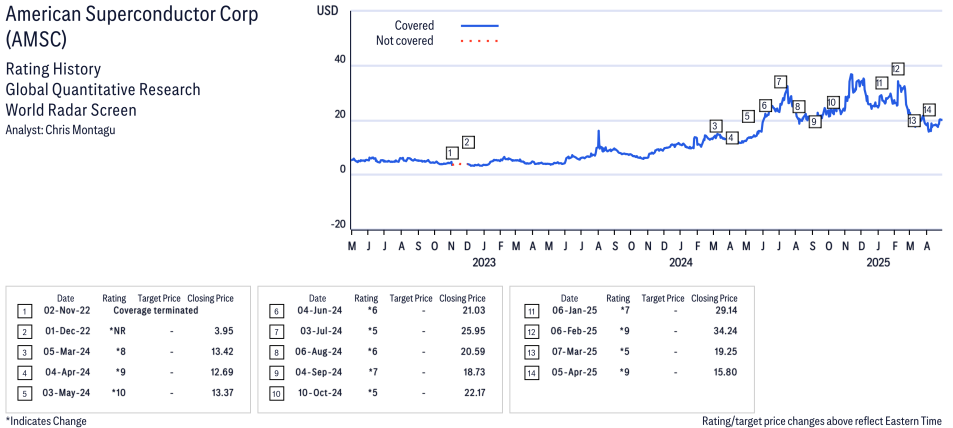Click chart marker number 1
Image resolution: width=953 pixels, height=428 pixels.
tap(451, 153)
